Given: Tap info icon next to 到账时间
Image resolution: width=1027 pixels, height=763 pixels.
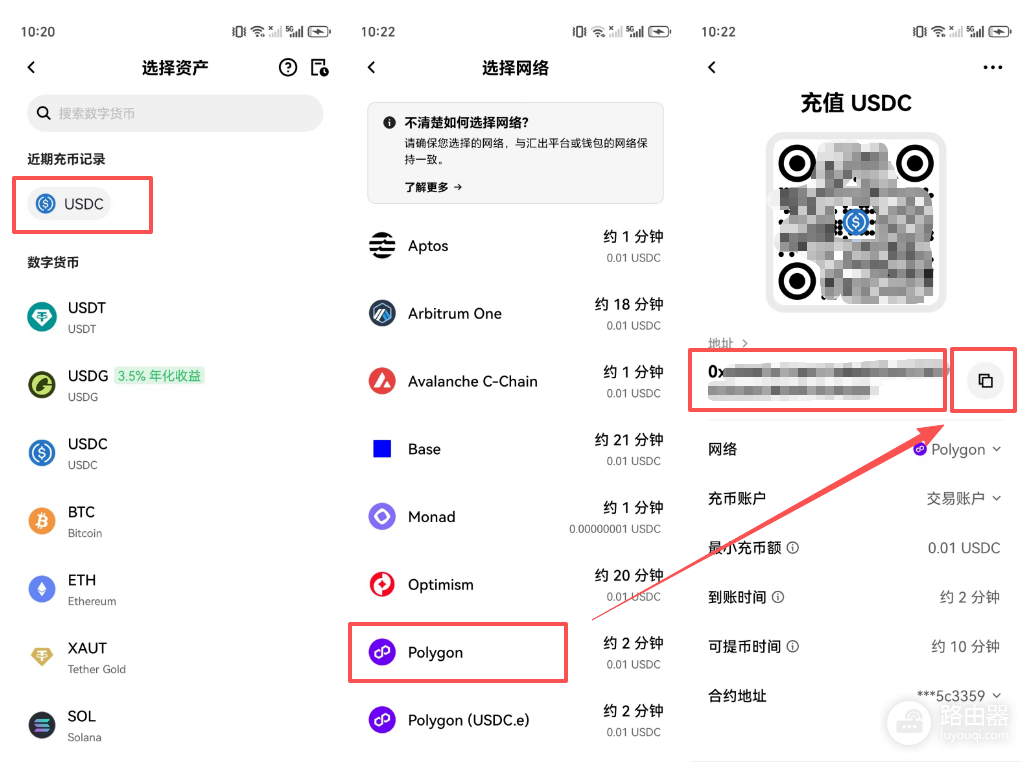Looking at the screenshot, I should pos(778,597).
